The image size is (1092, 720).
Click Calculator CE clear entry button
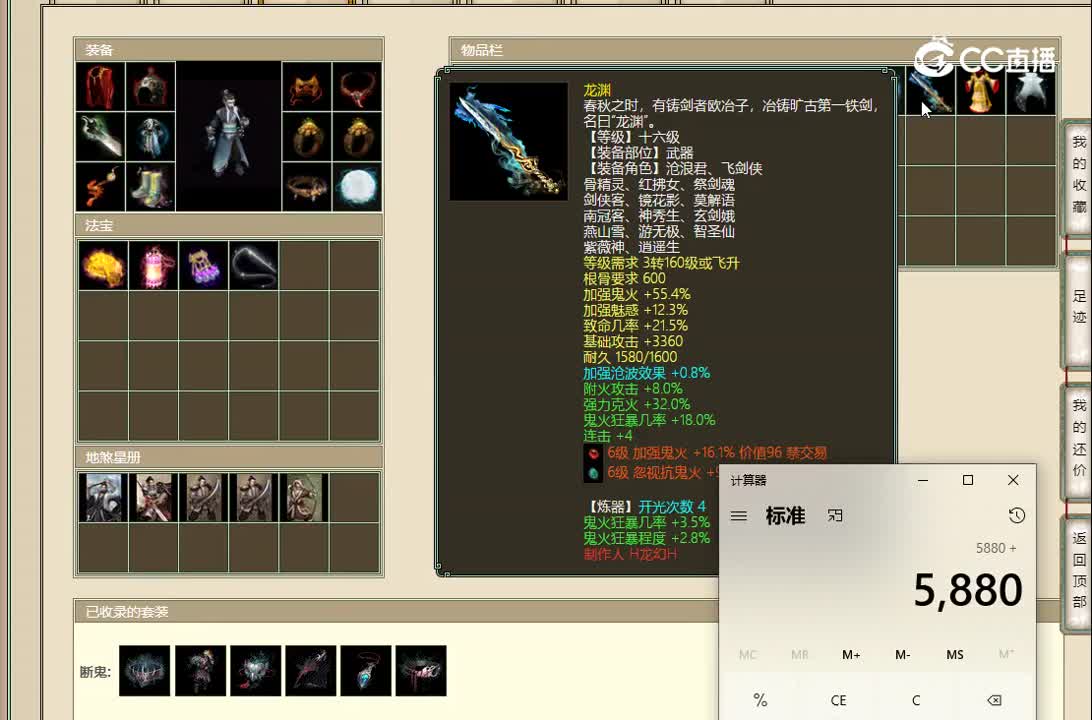click(x=838, y=700)
